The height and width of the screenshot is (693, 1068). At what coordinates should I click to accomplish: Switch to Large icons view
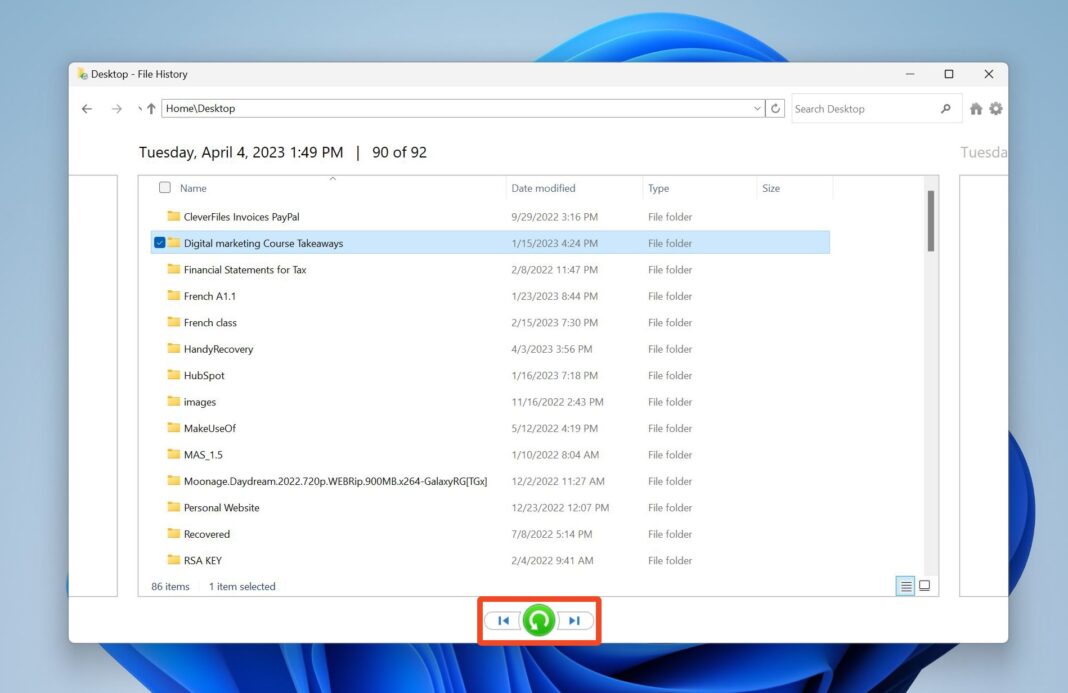(924, 584)
